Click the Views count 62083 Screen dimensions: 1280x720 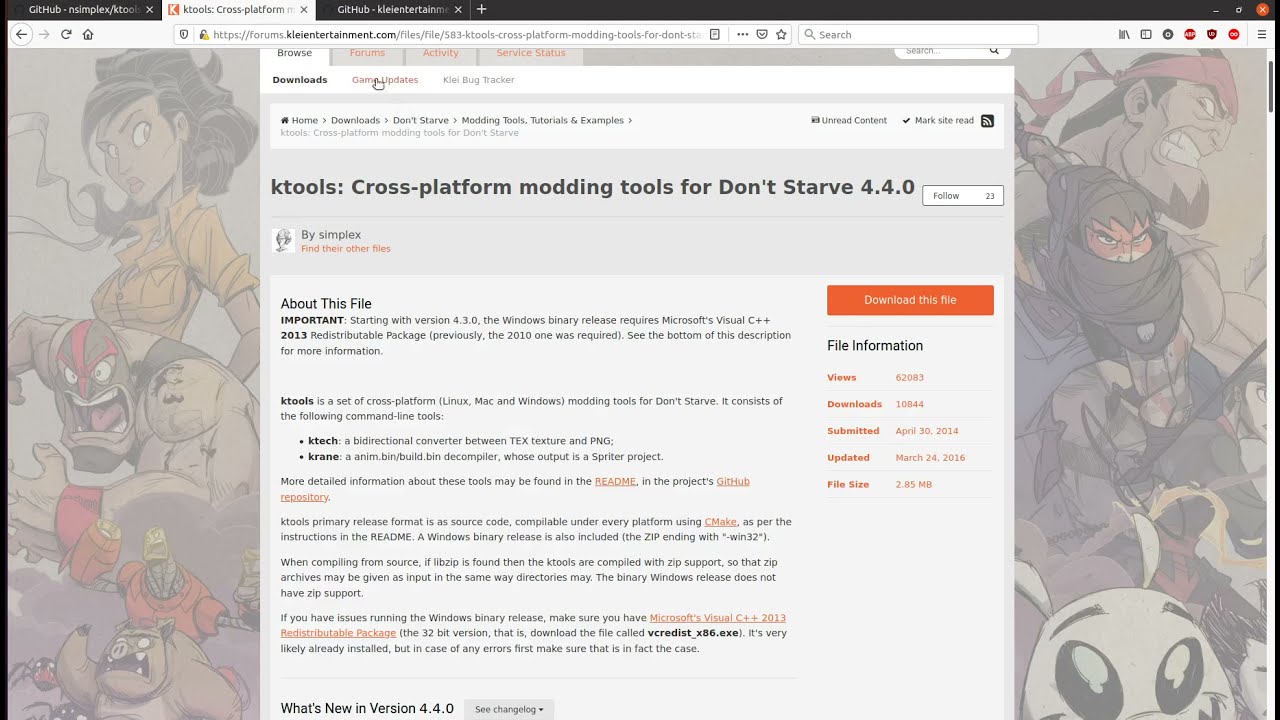tap(909, 378)
